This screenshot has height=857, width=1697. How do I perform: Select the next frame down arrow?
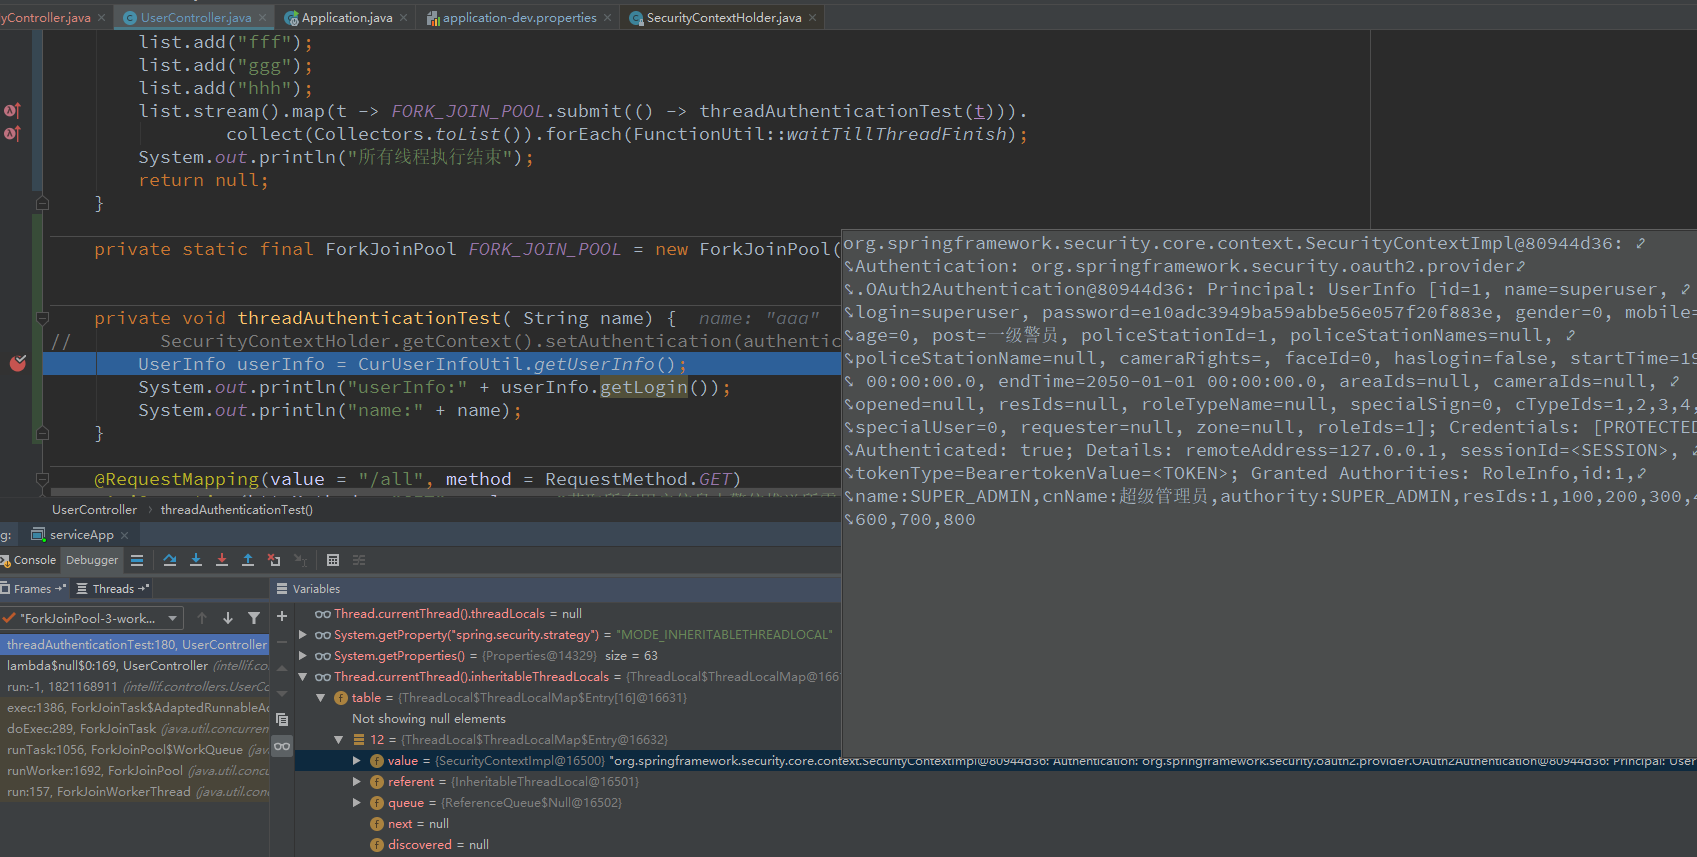coord(228,618)
